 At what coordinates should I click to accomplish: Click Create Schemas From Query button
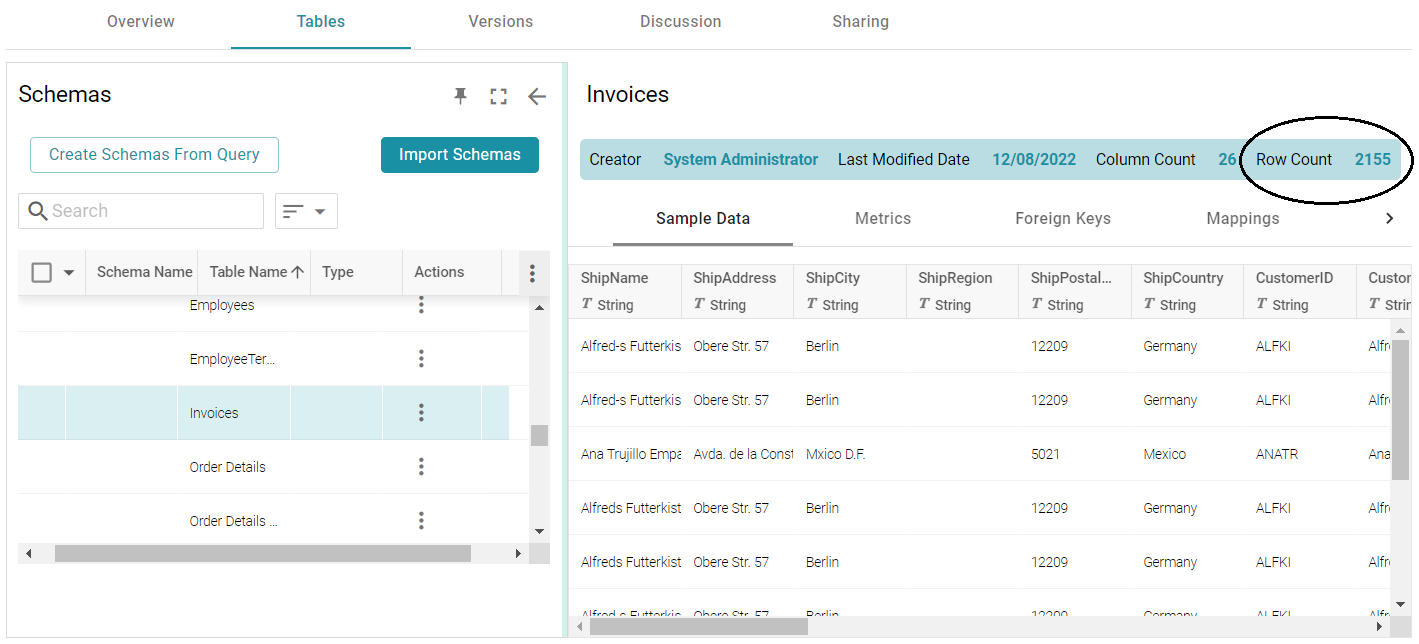(x=154, y=155)
